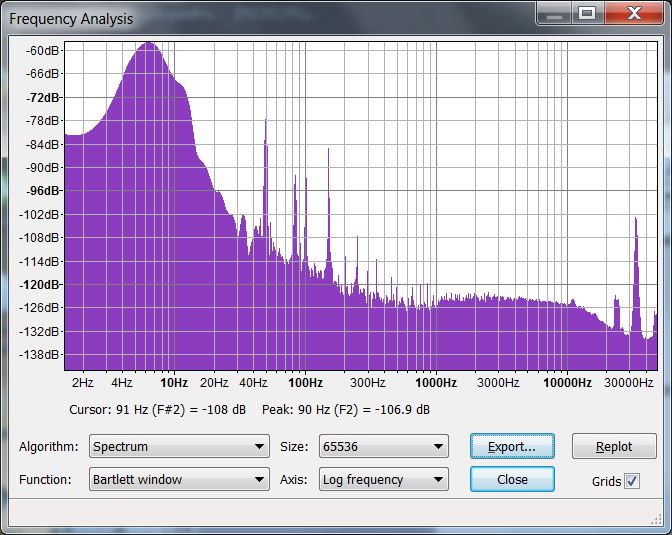
Task: Click the Peak readout 90 Hz (F2)
Action: click(x=346, y=409)
